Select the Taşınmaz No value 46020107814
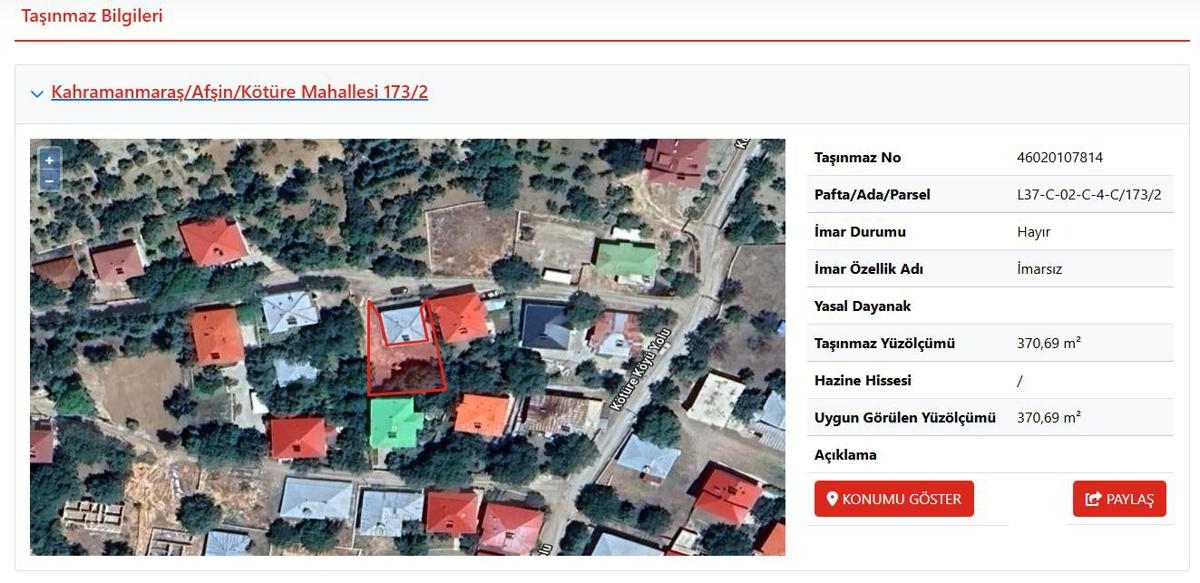 coord(1059,157)
